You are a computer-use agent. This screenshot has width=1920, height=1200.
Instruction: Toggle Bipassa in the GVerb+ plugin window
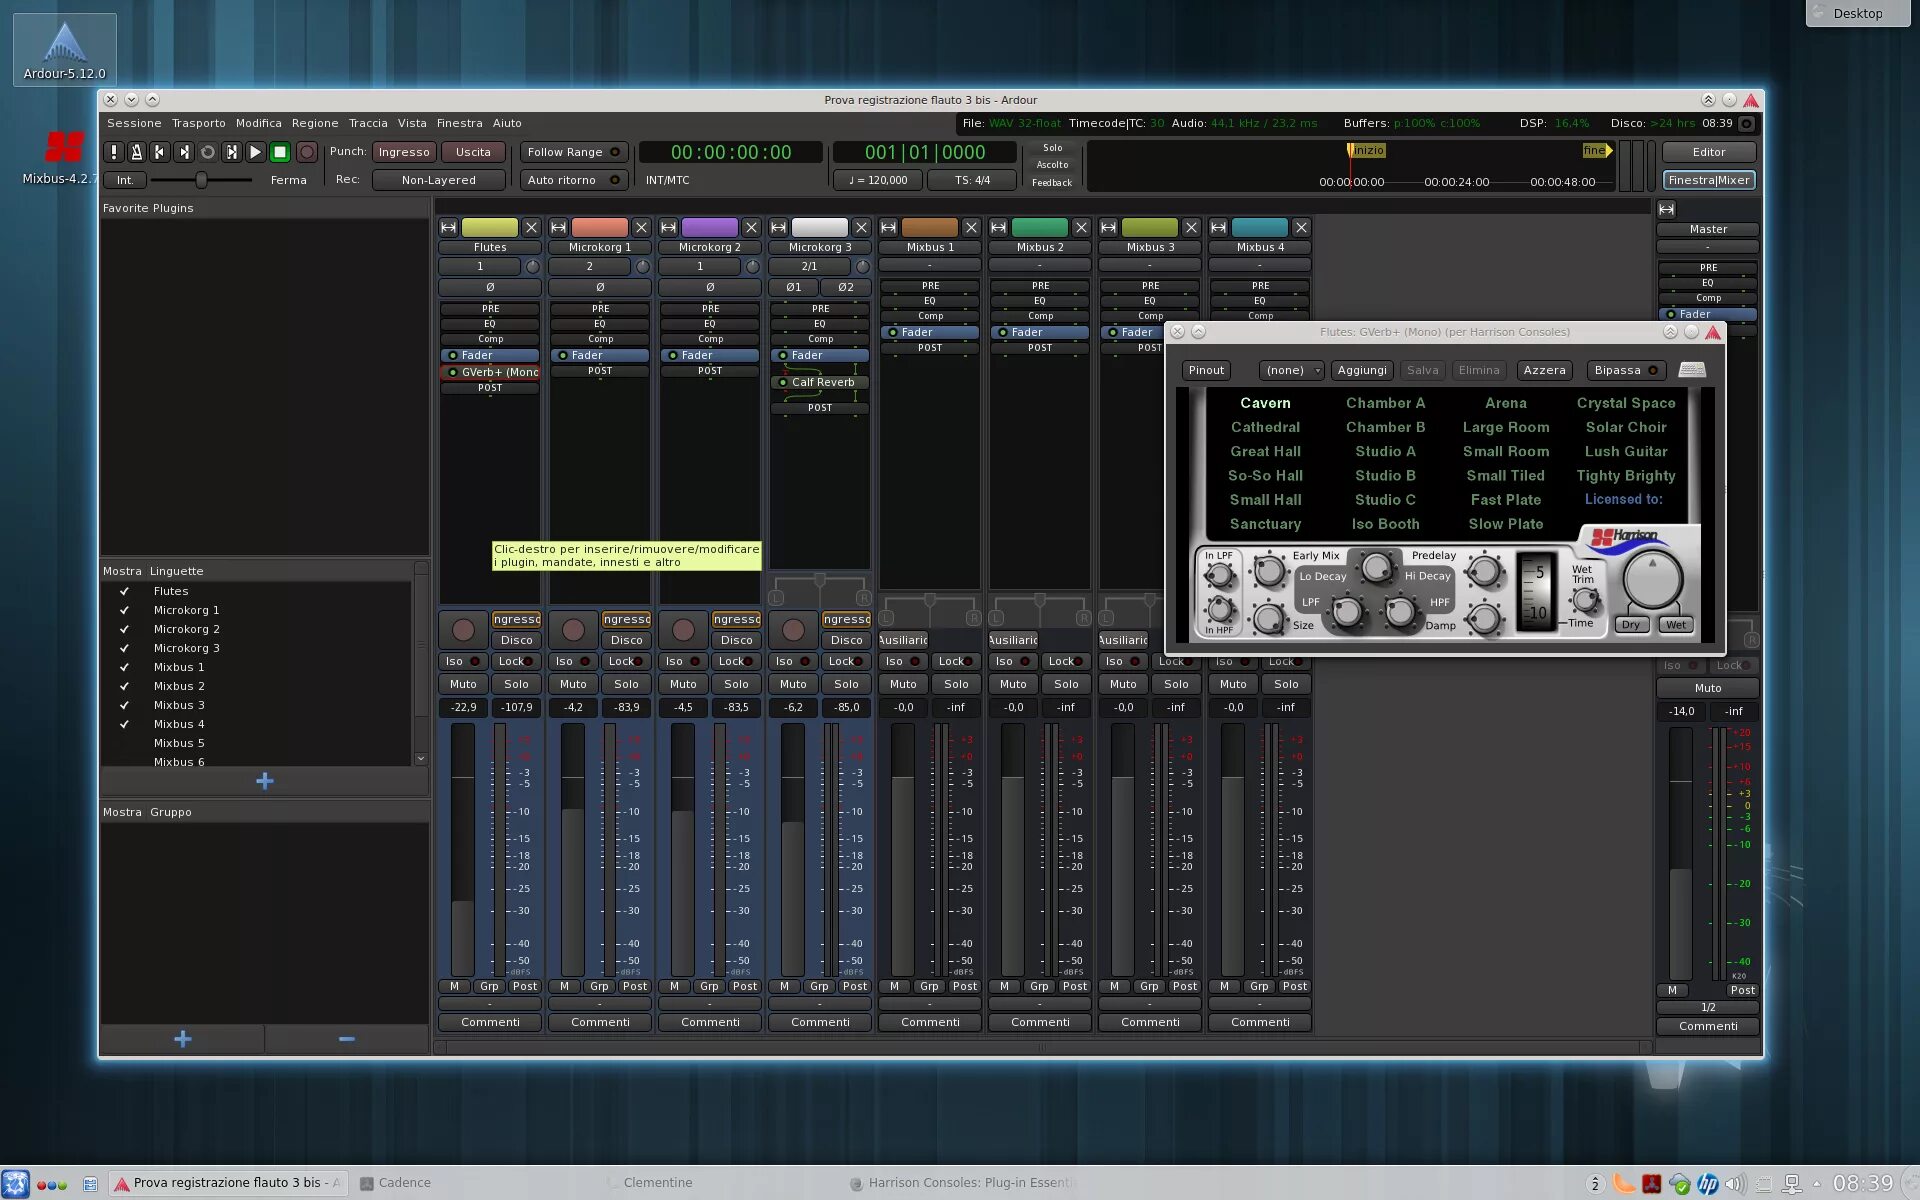coord(1626,370)
